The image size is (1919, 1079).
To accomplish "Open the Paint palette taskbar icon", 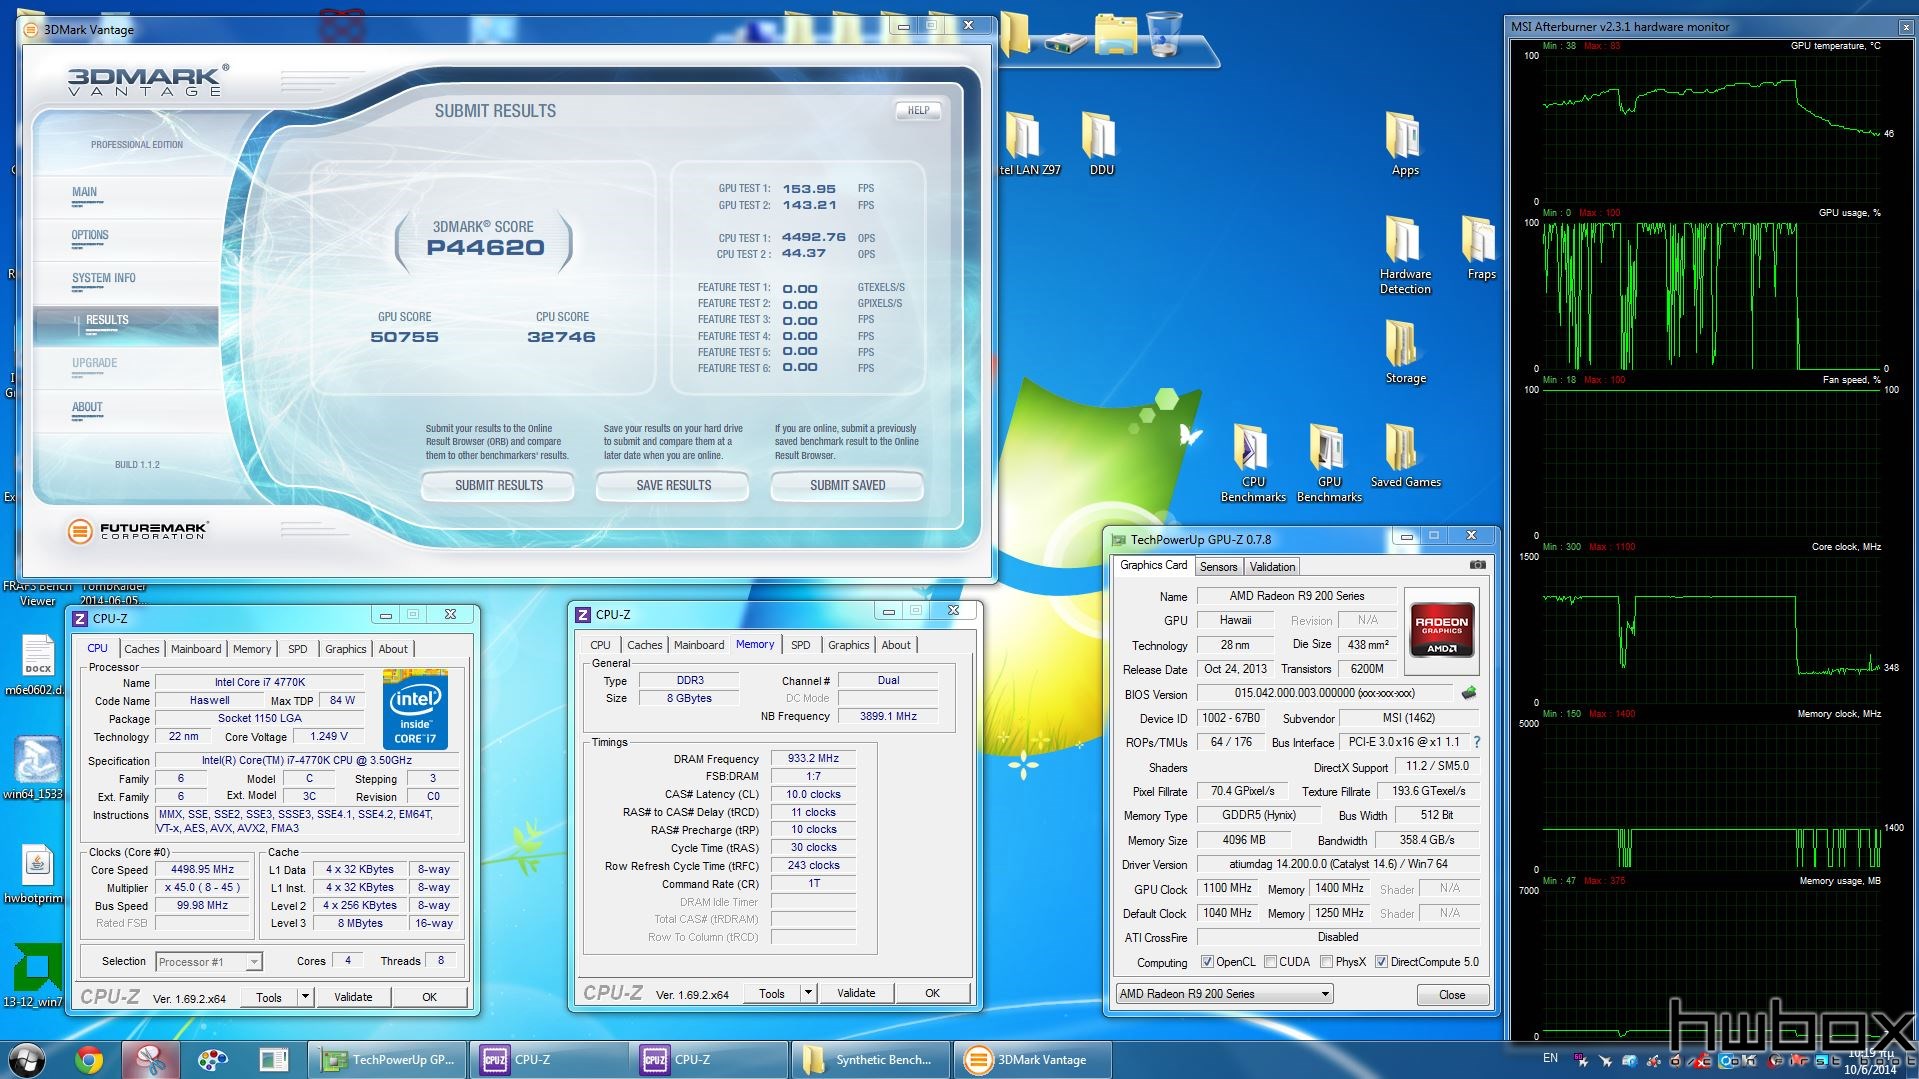I will (x=213, y=1059).
